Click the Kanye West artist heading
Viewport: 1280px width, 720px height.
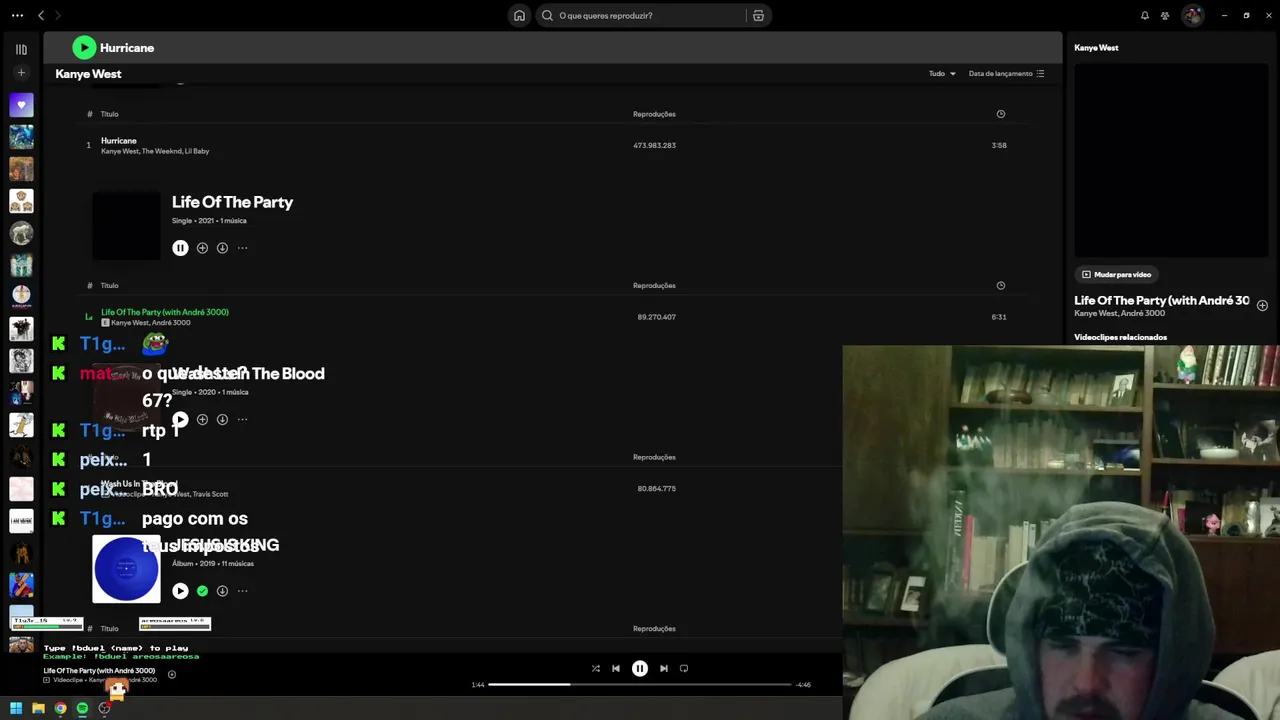tap(88, 74)
